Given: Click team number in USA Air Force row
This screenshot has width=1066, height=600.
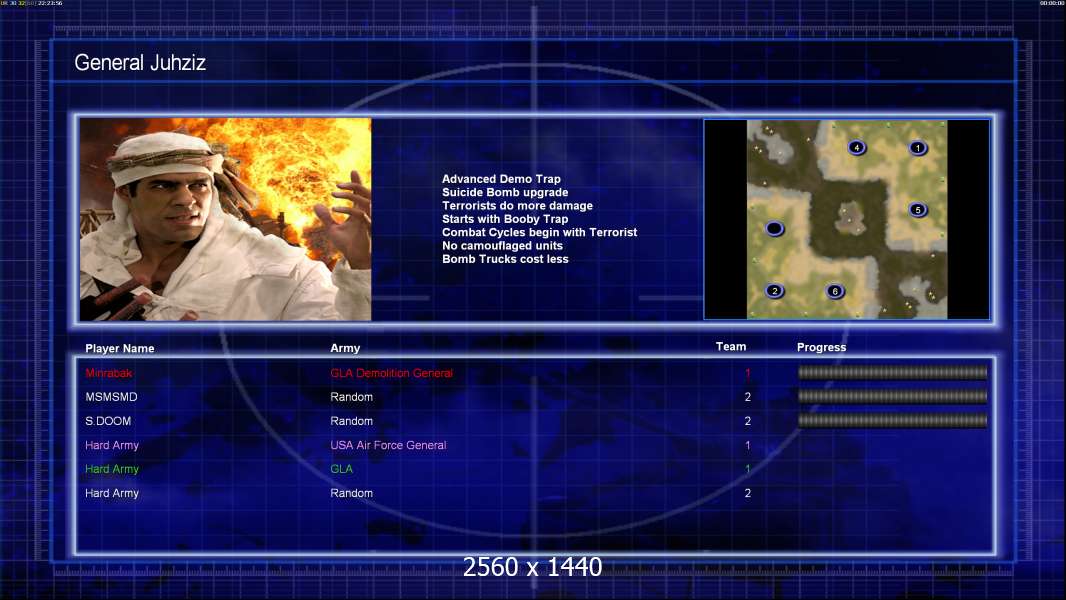Looking at the screenshot, I should pyautogui.click(x=748, y=445).
